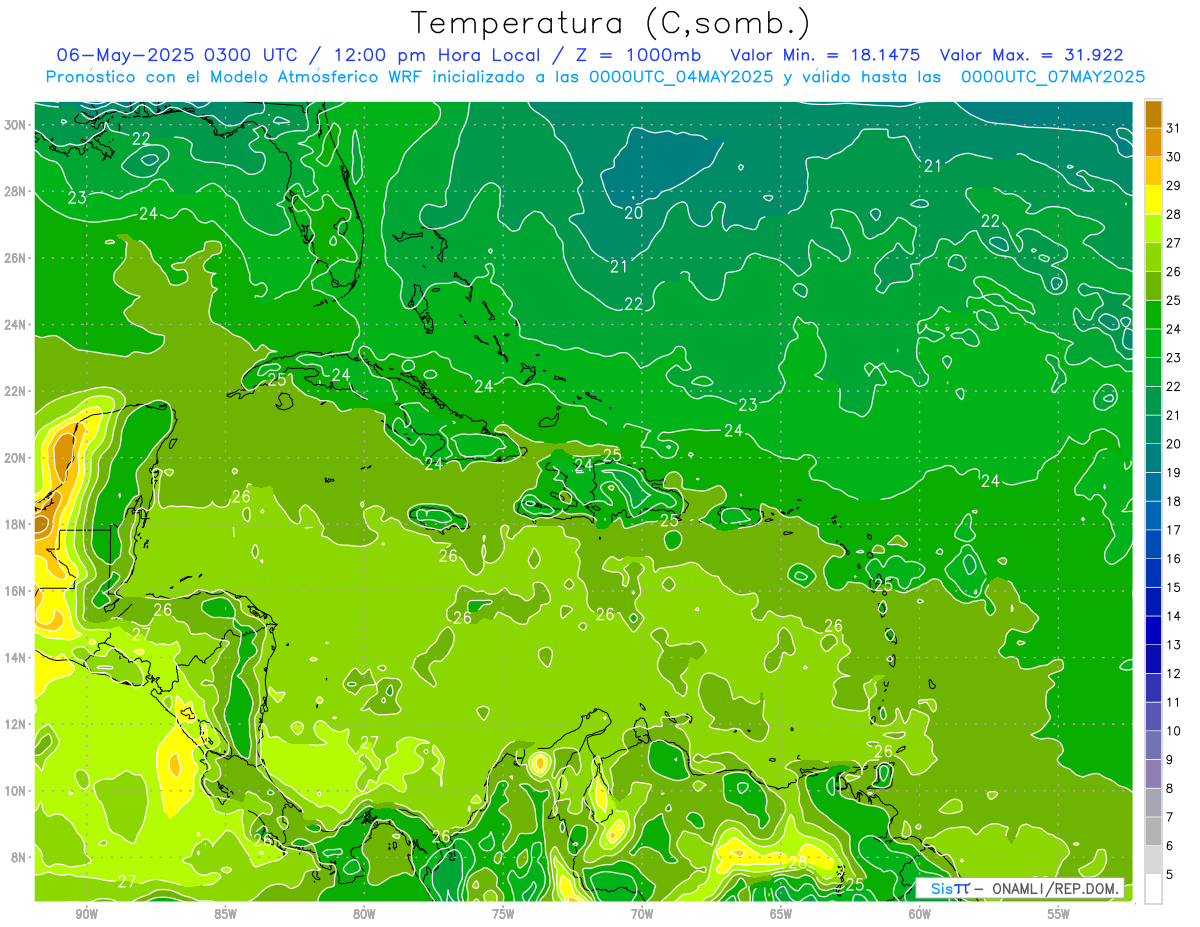Click the "8N" latitude axis label

point(18,858)
